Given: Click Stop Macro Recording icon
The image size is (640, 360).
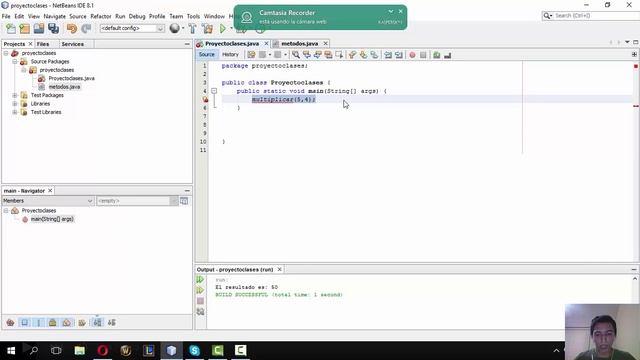Looking at the screenshot, I should tap(423, 55).
